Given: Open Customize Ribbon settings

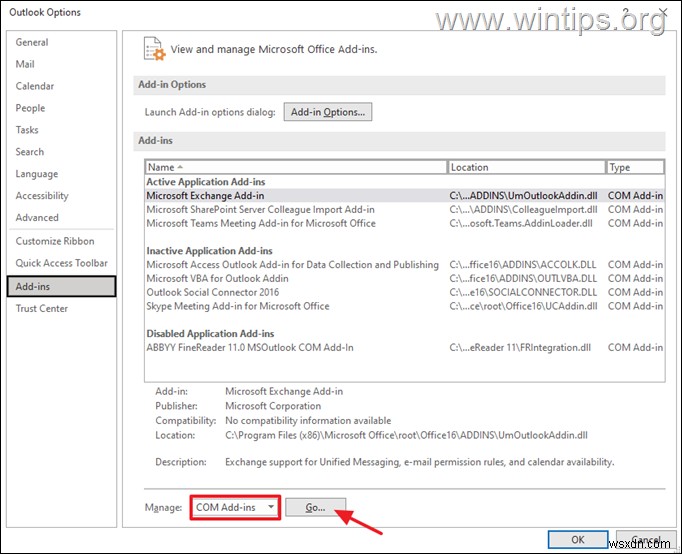Looking at the screenshot, I should [x=55, y=241].
